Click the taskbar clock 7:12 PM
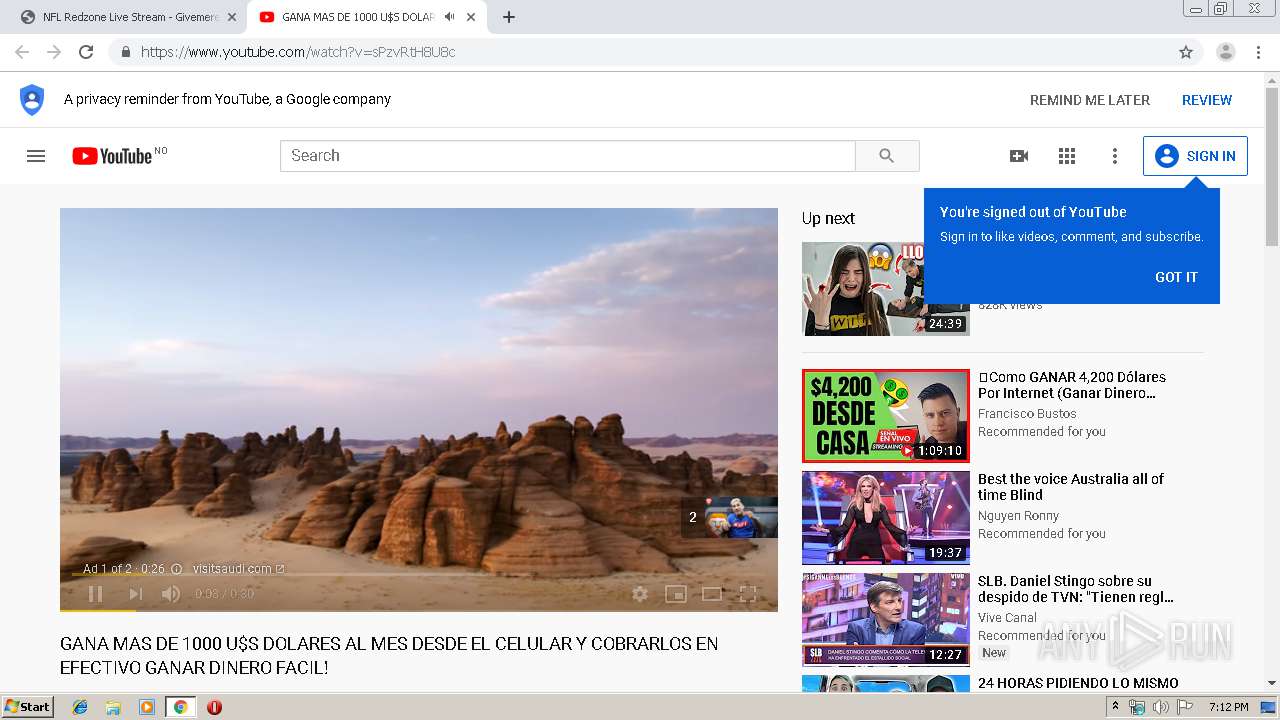The height and width of the screenshot is (720, 1280). (x=1228, y=707)
